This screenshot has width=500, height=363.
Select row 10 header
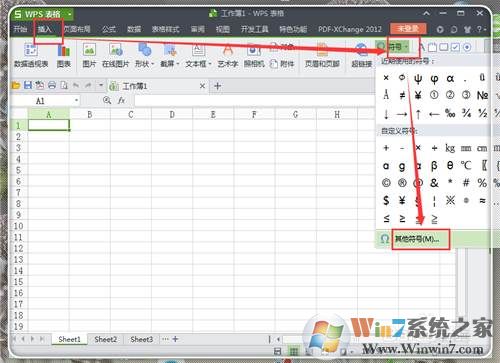point(19,226)
